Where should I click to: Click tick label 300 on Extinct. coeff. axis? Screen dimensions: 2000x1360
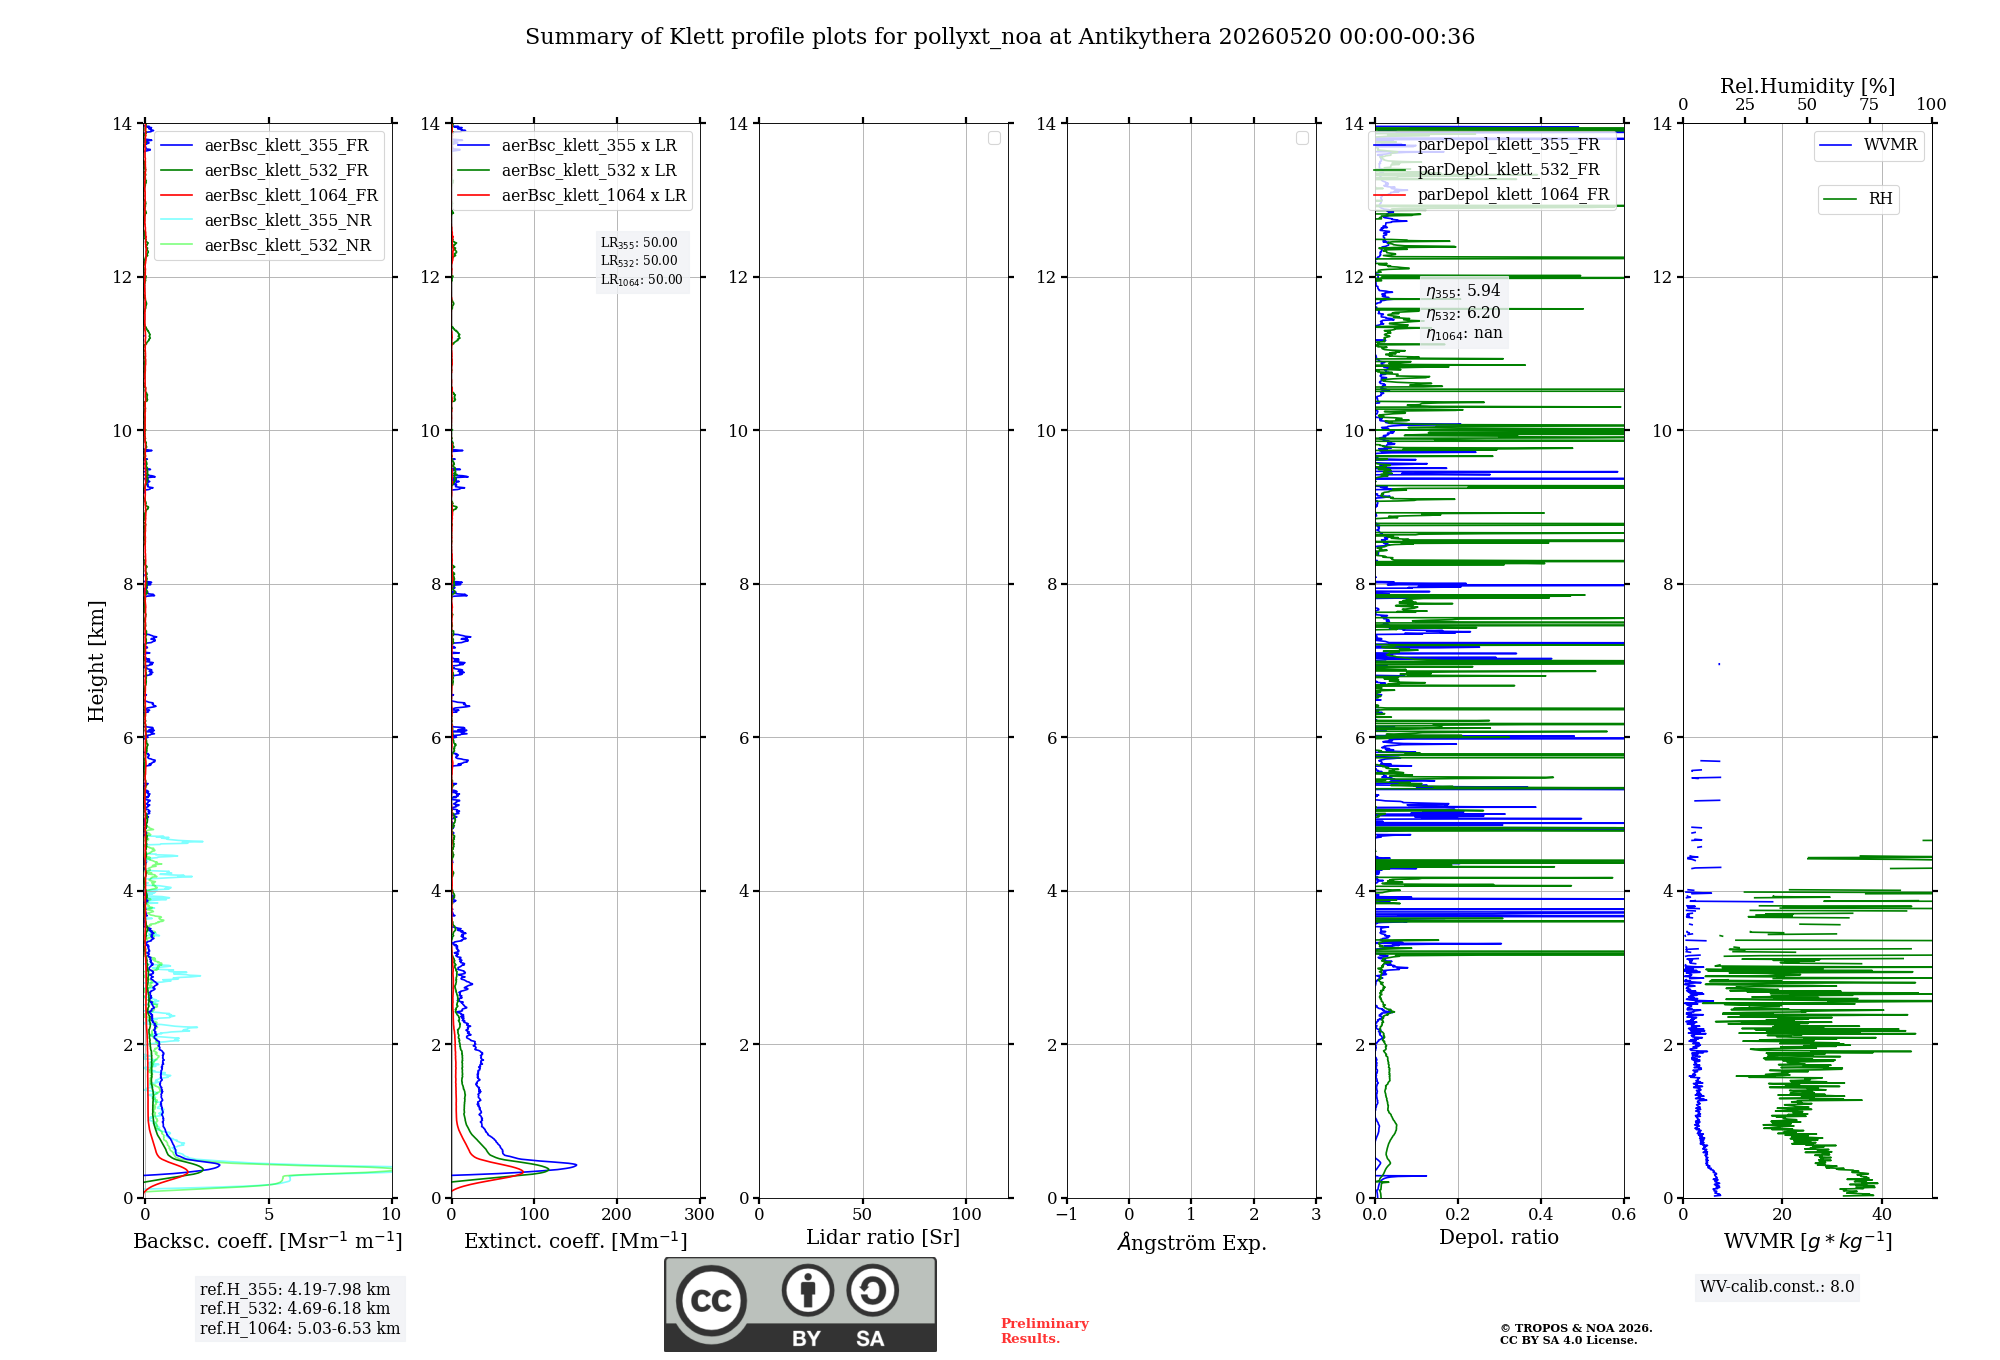tap(699, 1214)
